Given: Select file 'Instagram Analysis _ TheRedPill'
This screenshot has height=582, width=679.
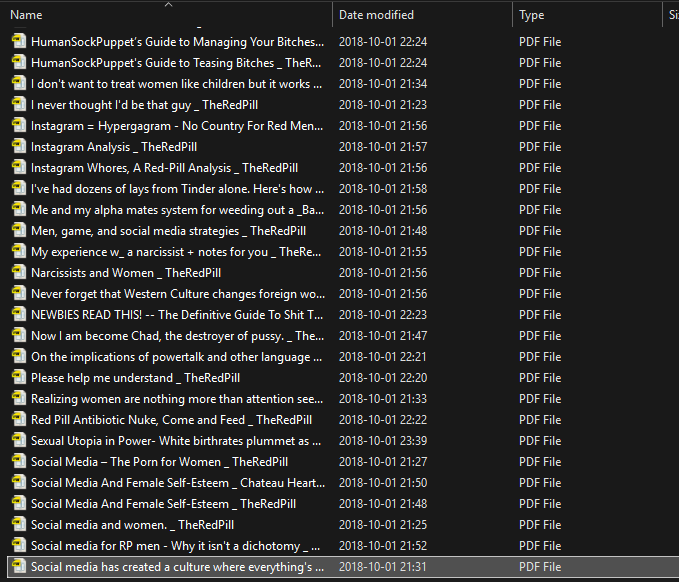Looking at the screenshot, I should 114,147.
